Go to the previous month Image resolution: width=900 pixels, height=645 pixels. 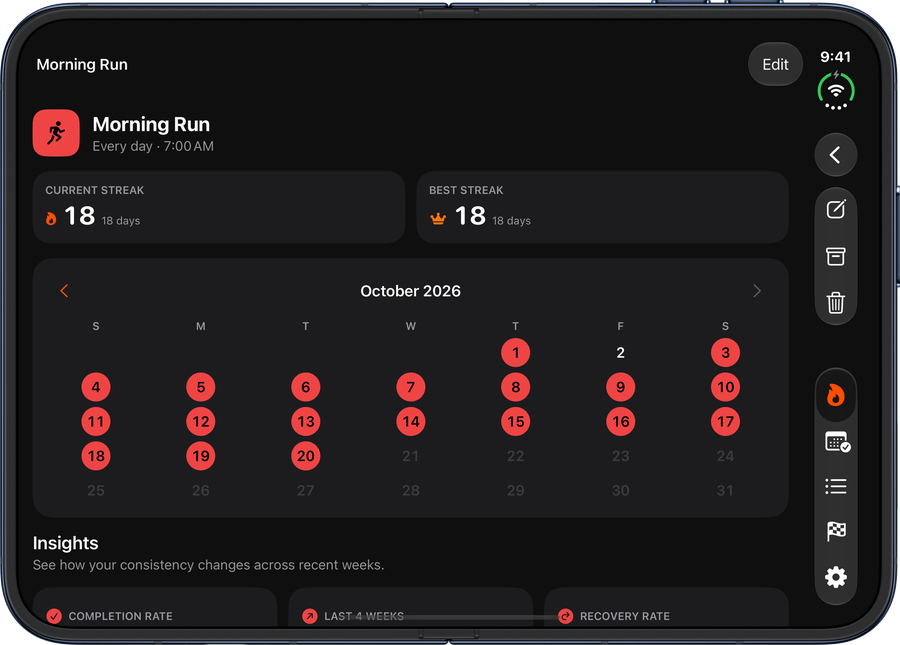[x=64, y=291]
